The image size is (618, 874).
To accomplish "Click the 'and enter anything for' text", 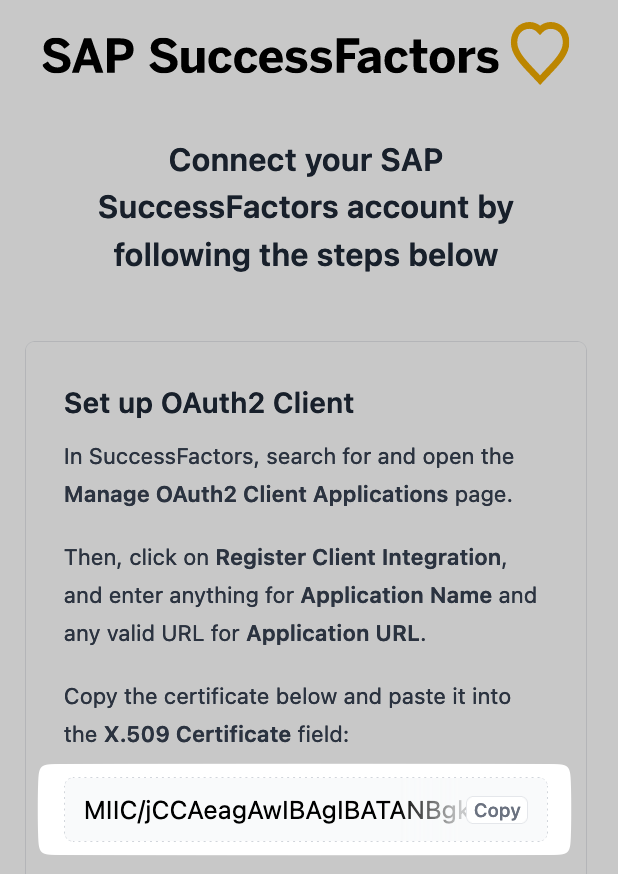I will tap(179, 595).
